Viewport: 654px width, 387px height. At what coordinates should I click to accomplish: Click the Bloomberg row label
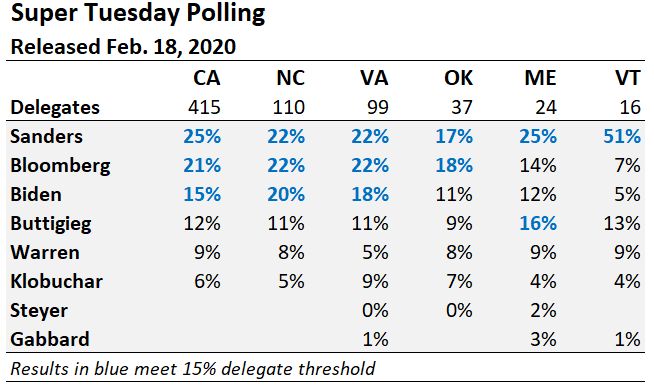[60, 166]
